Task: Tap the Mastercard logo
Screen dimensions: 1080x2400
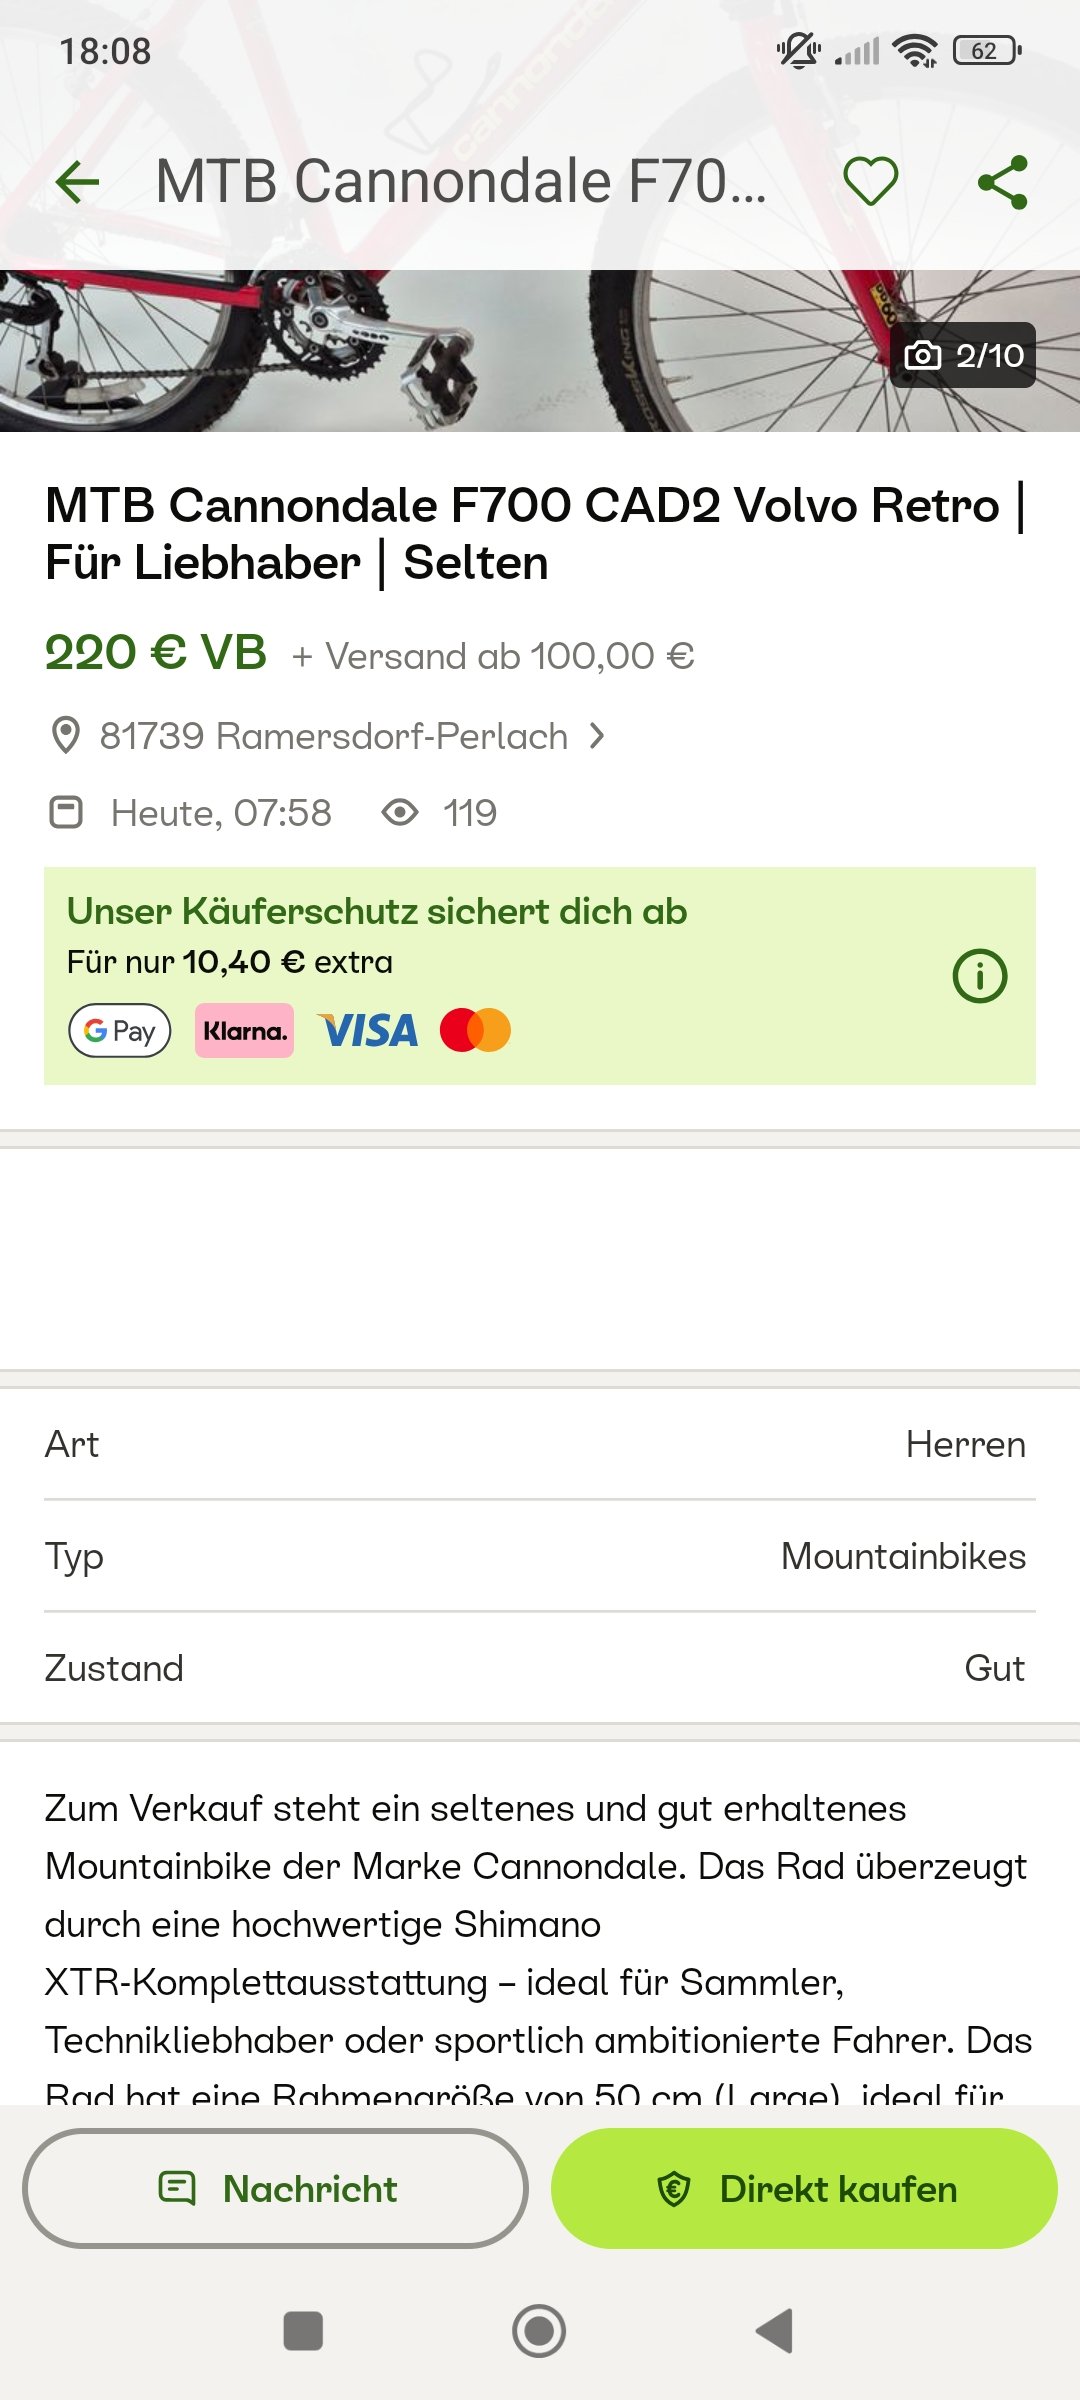Action: tap(475, 1030)
